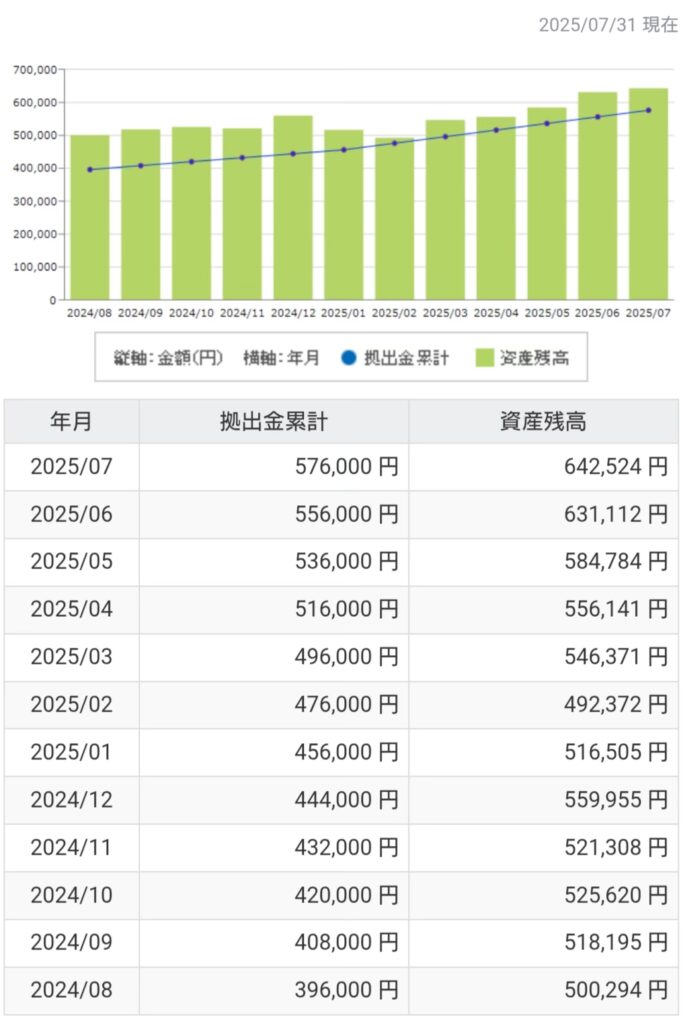Select the 2025/03 table row date

pyautogui.click(x=71, y=657)
